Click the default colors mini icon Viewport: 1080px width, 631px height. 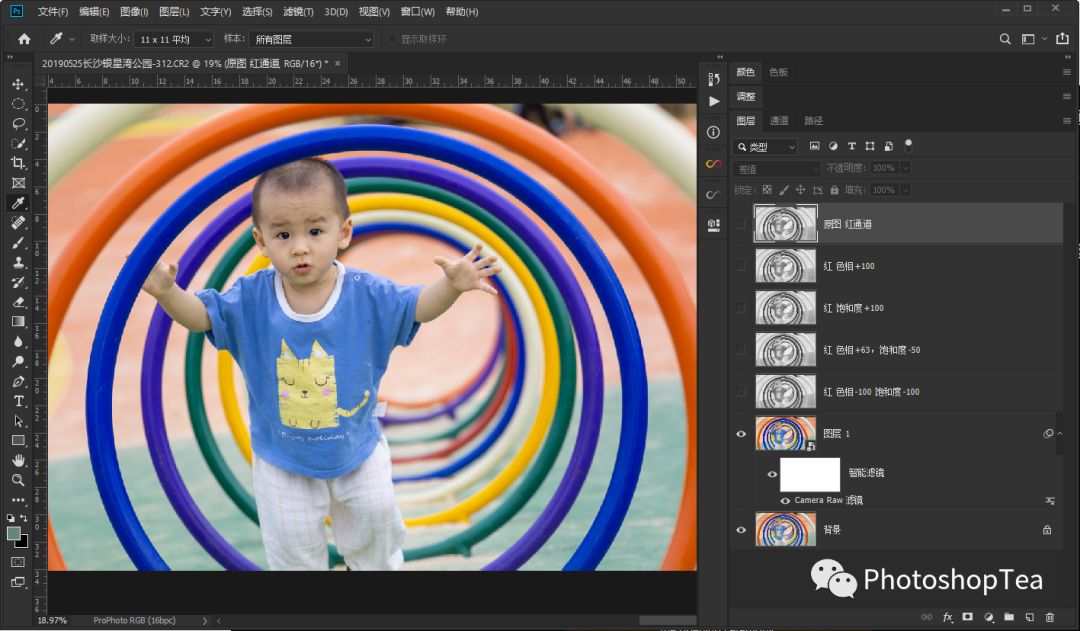tap(10, 518)
